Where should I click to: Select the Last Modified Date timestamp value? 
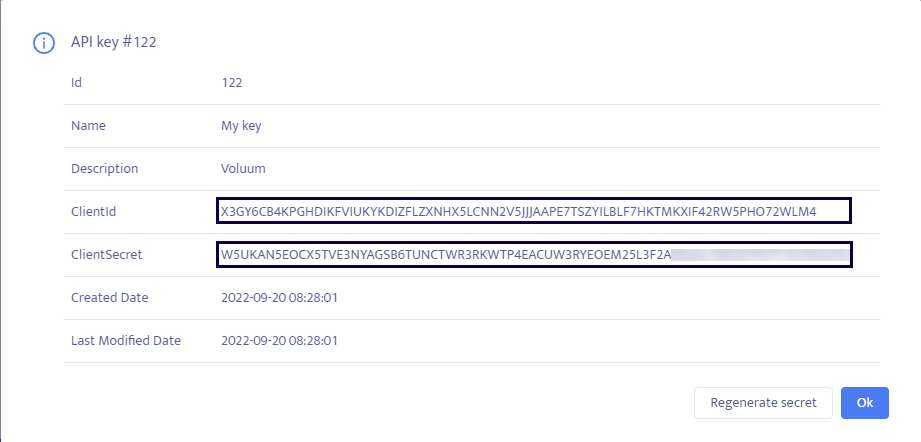pyautogui.click(x=279, y=341)
